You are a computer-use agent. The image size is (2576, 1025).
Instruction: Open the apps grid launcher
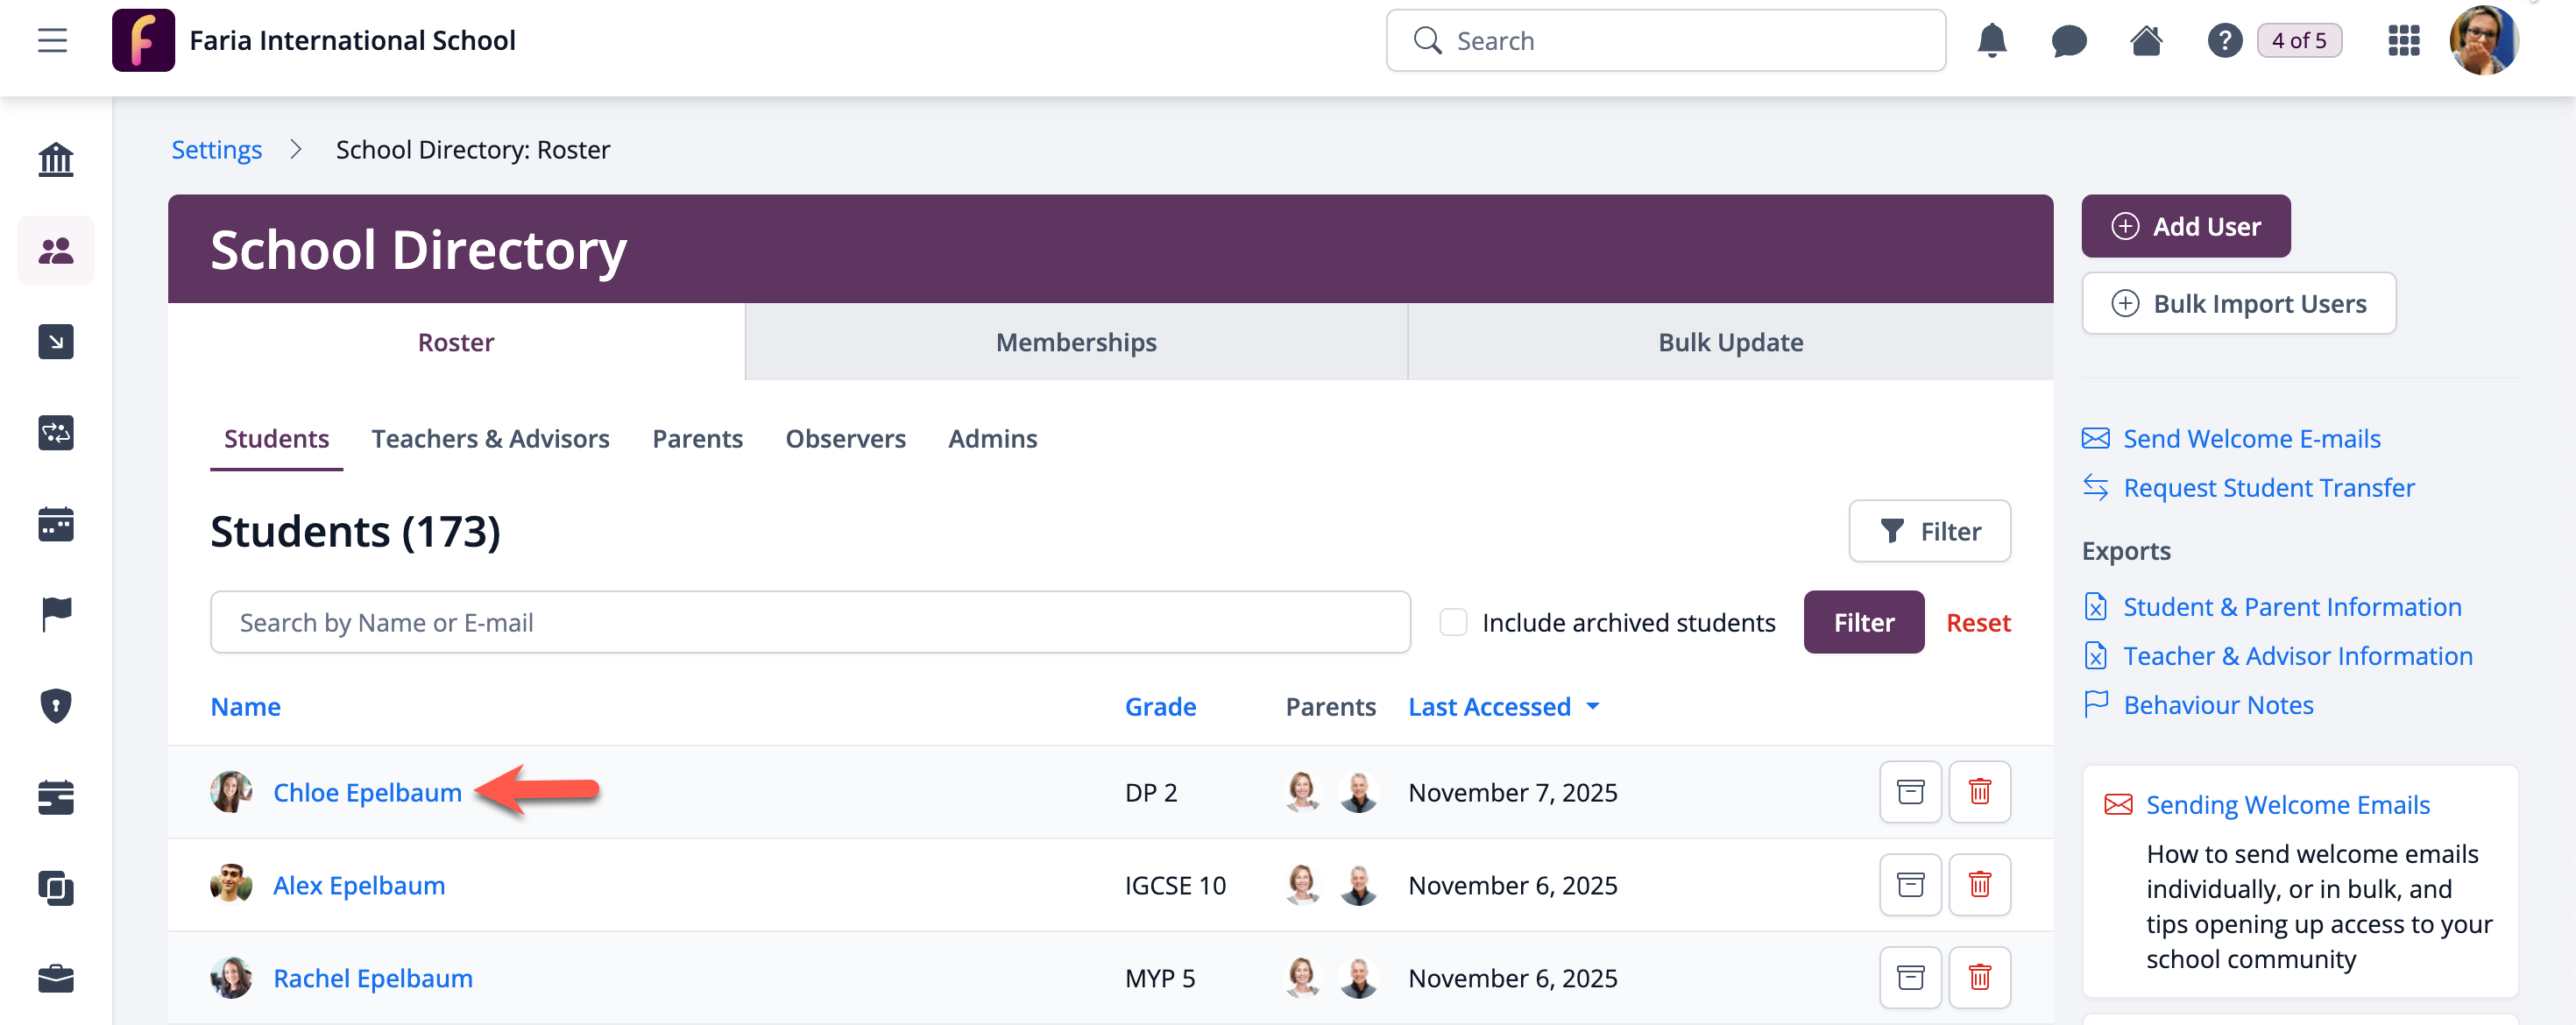tap(2403, 40)
